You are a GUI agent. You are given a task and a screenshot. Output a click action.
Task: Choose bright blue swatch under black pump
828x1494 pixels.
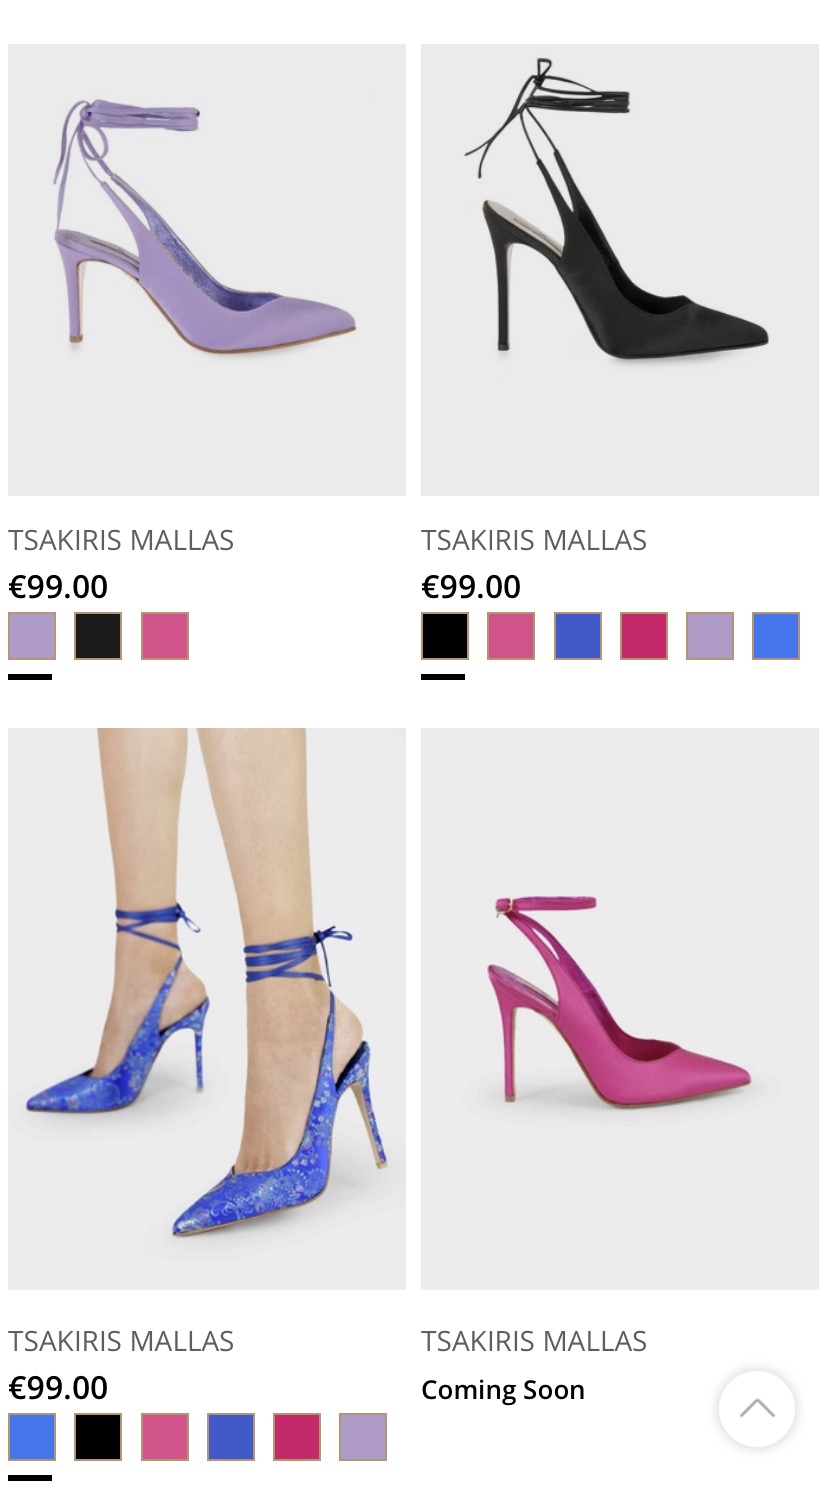(x=776, y=636)
